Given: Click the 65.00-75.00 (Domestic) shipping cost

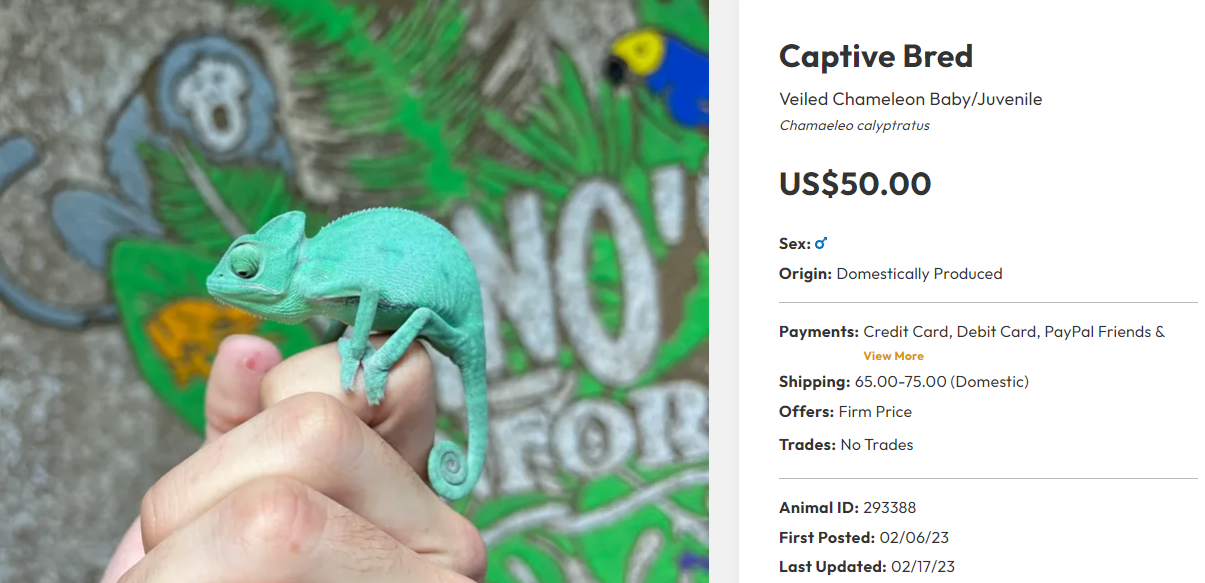Looking at the screenshot, I should pyautogui.click(x=941, y=382).
